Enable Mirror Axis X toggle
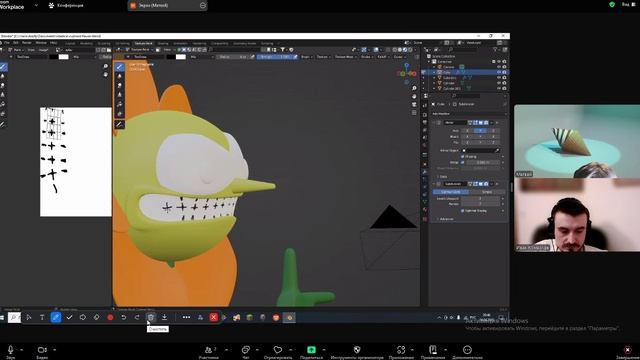640x360 pixels. [x=467, y=131]
